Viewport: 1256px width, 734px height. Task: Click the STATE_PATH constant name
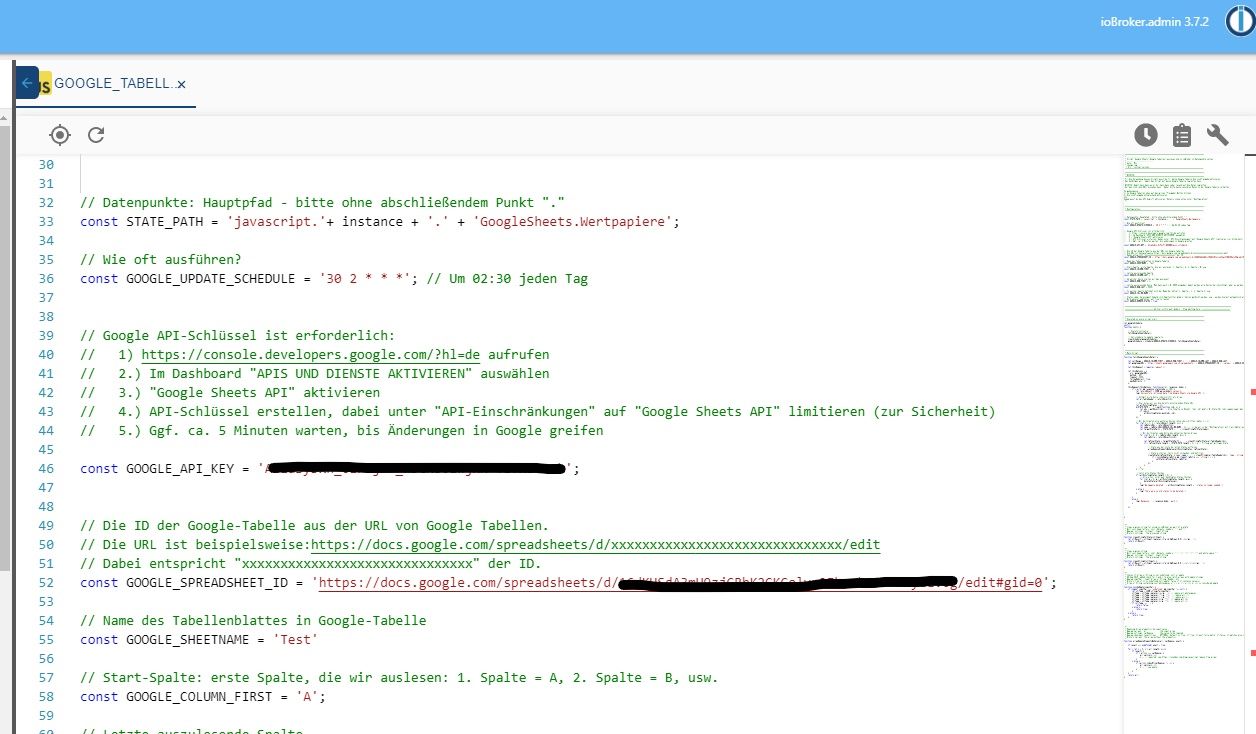pyautogui.click(x=165, y=221)
